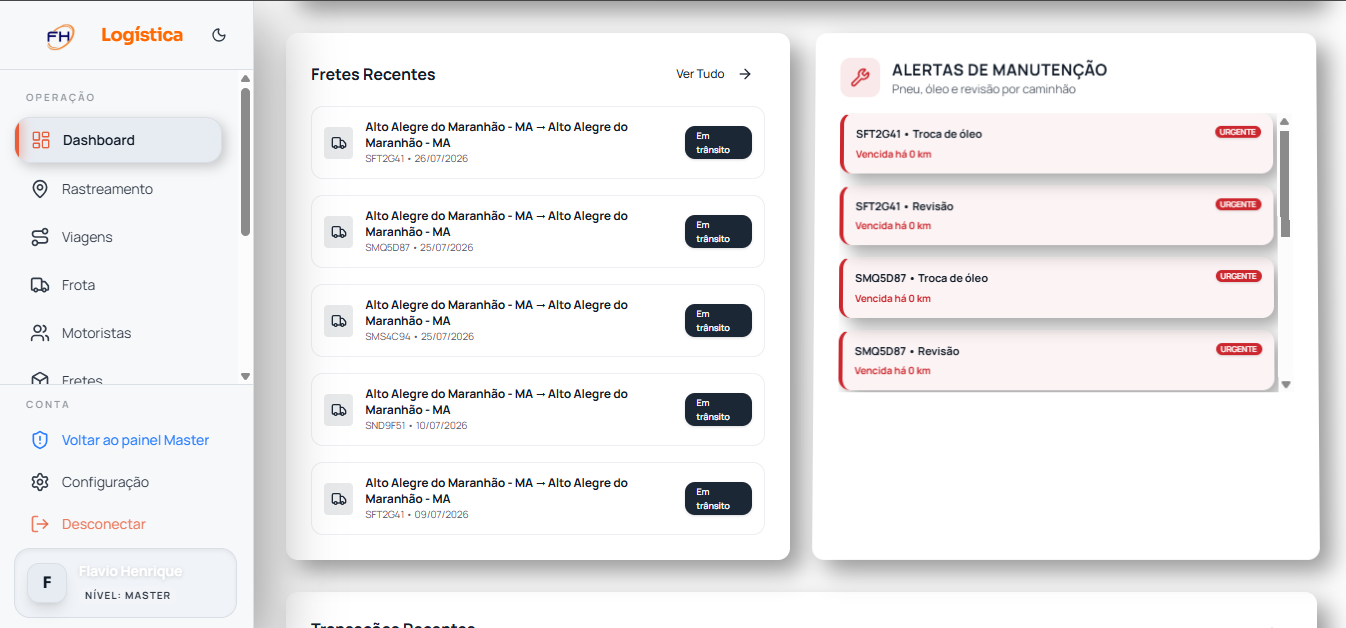Click ALERTAS DE MANUTENÇÃO heading
The height and width of the screenshot is (628, 1346).
tap(999, 70)
